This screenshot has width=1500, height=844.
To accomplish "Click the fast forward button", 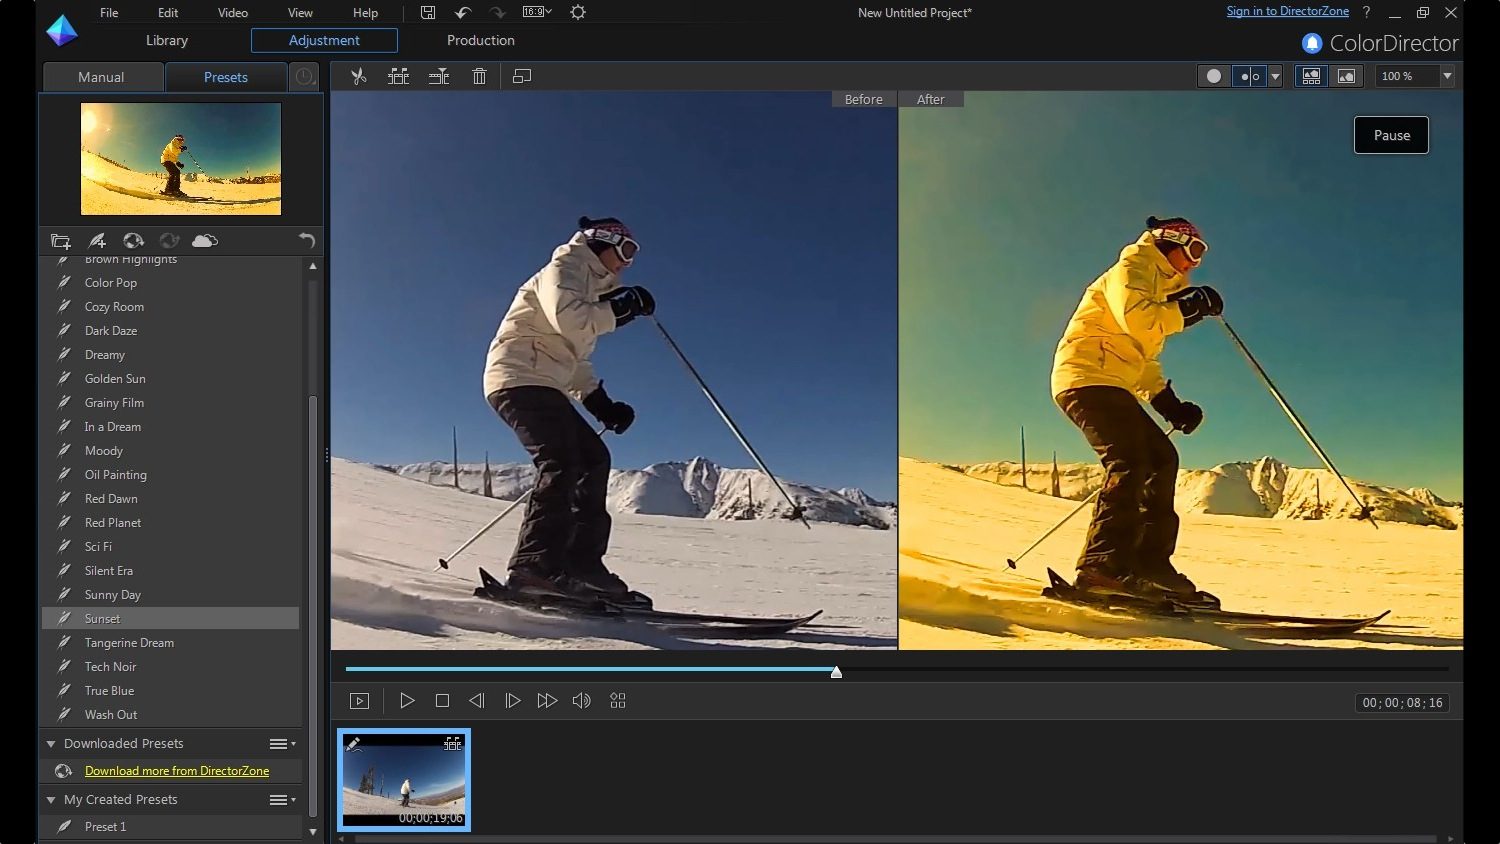I will [x=547, y=701].
